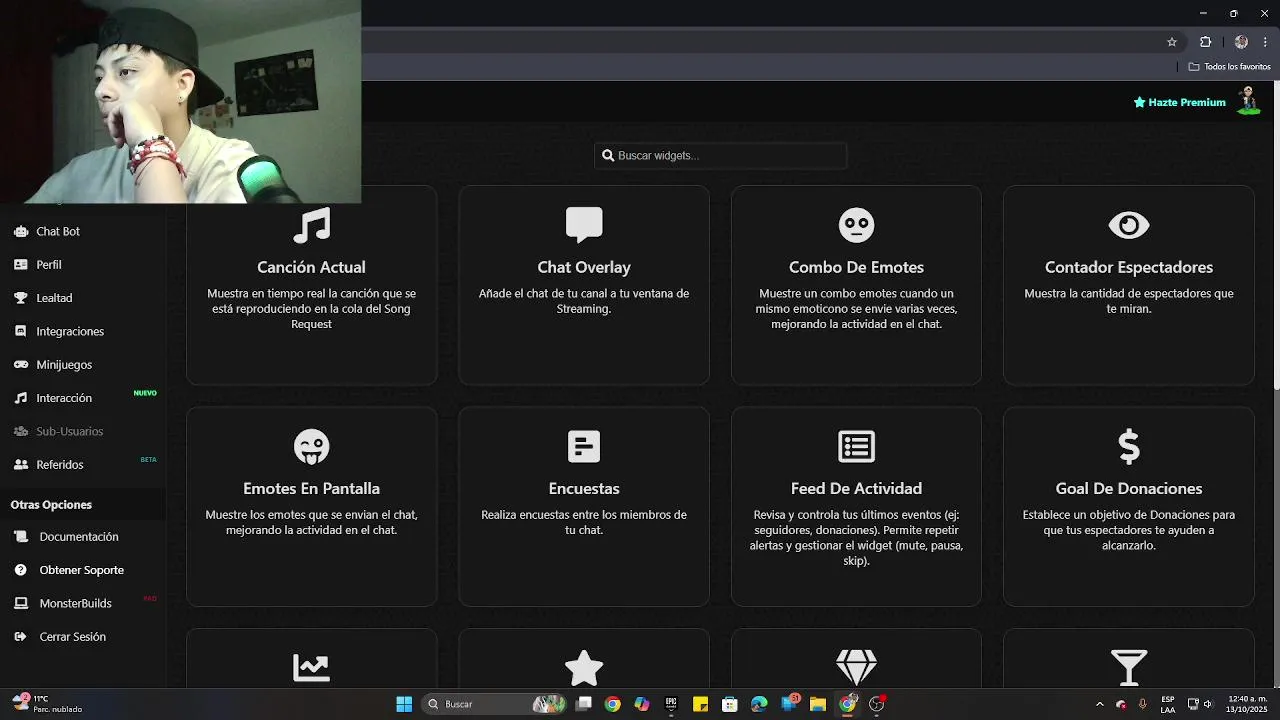Click the Encuestas widget title

click(x=584, y=488)
